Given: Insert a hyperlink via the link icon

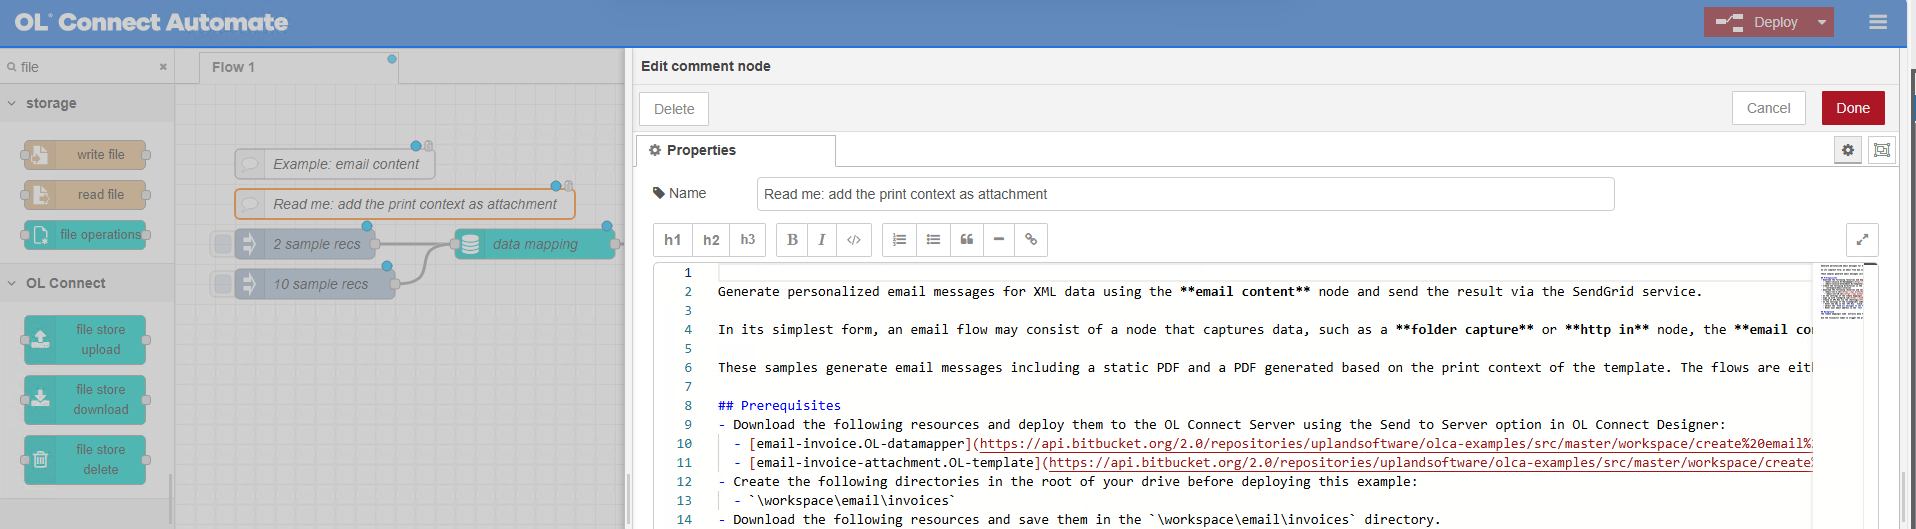Looking at the screenshot, I should [x=1030, y=240].
